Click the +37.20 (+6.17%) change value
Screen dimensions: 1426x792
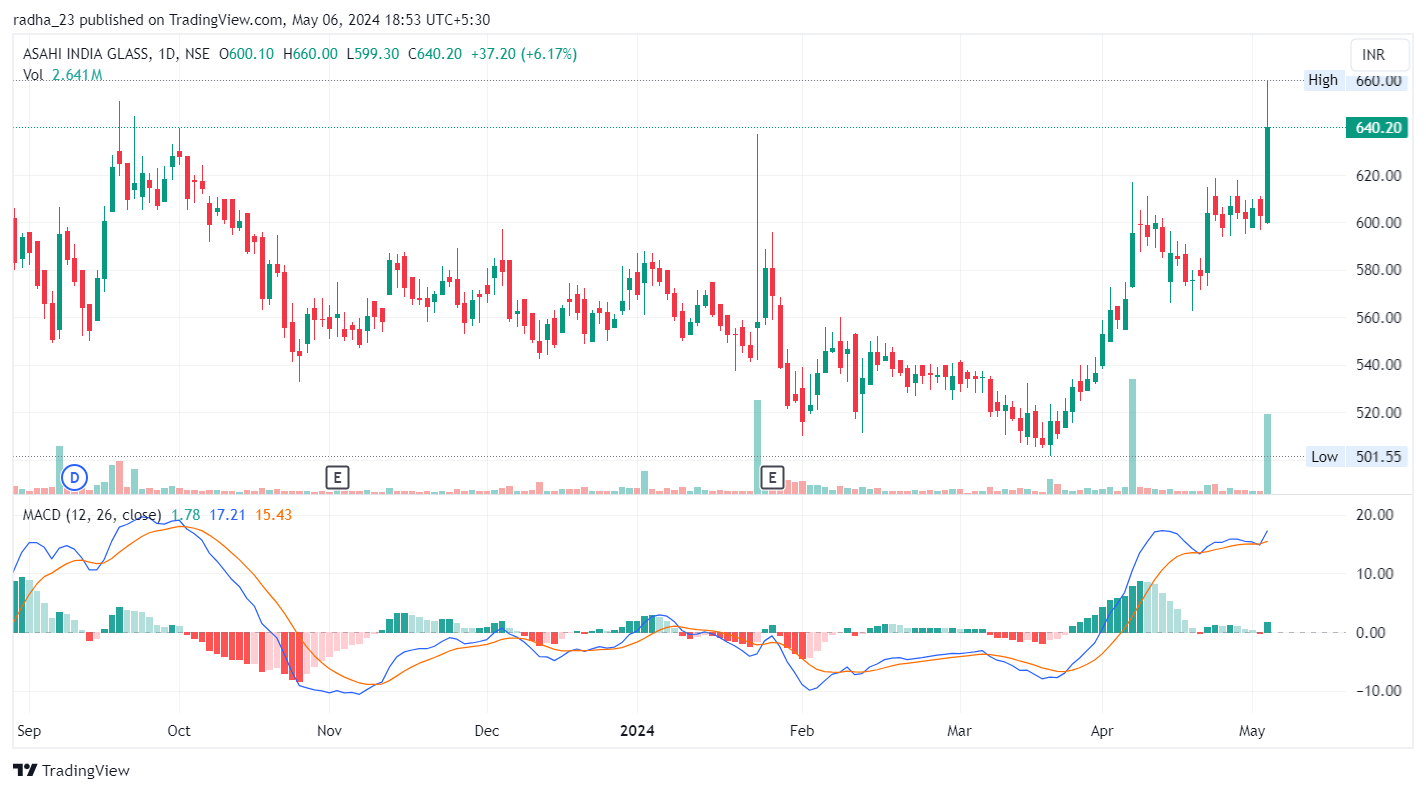pos(524,54)
